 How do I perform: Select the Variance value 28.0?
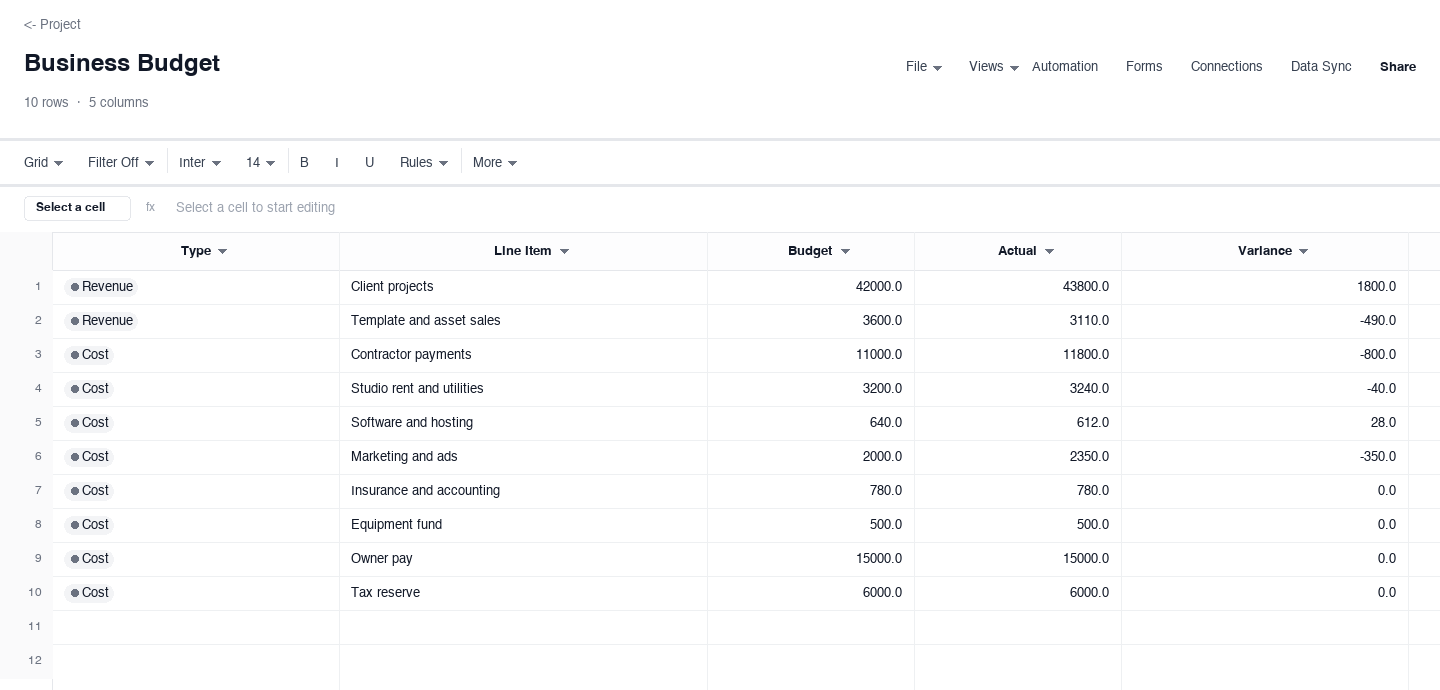coord(1265,423)
